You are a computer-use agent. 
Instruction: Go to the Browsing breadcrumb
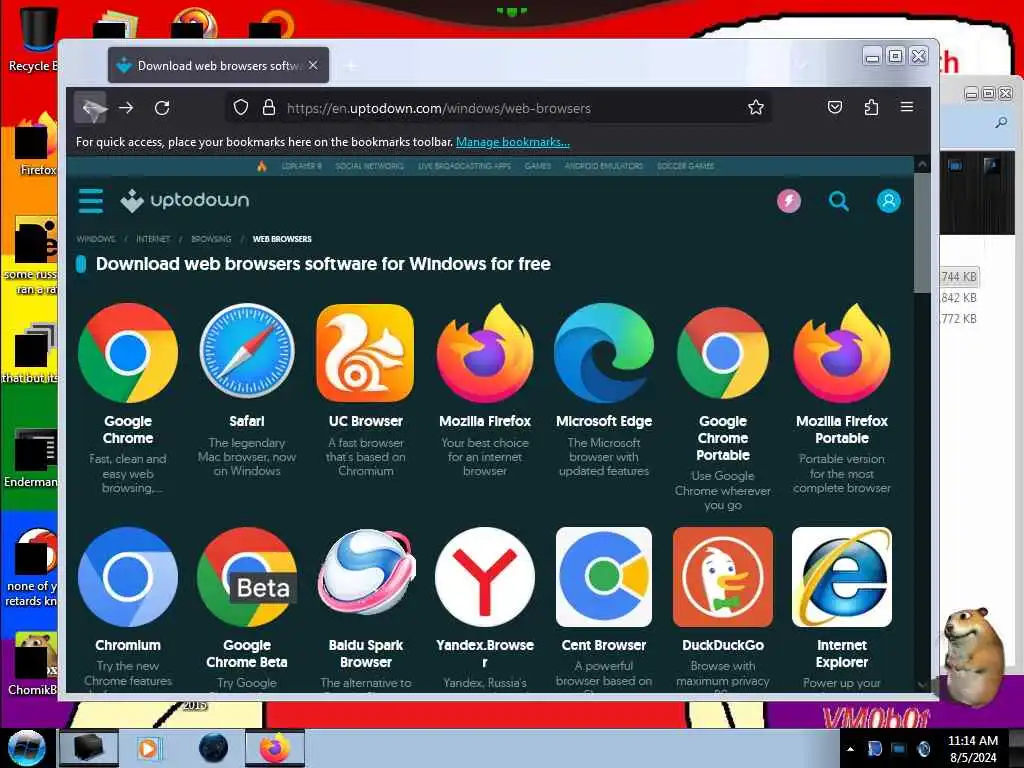211,239
